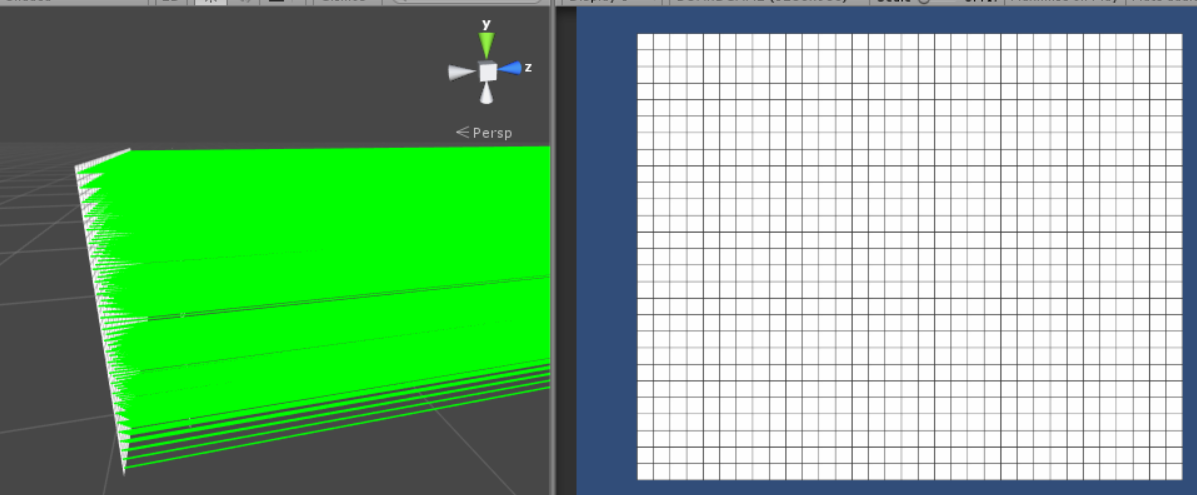Screen dimensions: 1197x495
Task: Click the green Y axis cone on the gizmo
Action: tap(486, 45)
